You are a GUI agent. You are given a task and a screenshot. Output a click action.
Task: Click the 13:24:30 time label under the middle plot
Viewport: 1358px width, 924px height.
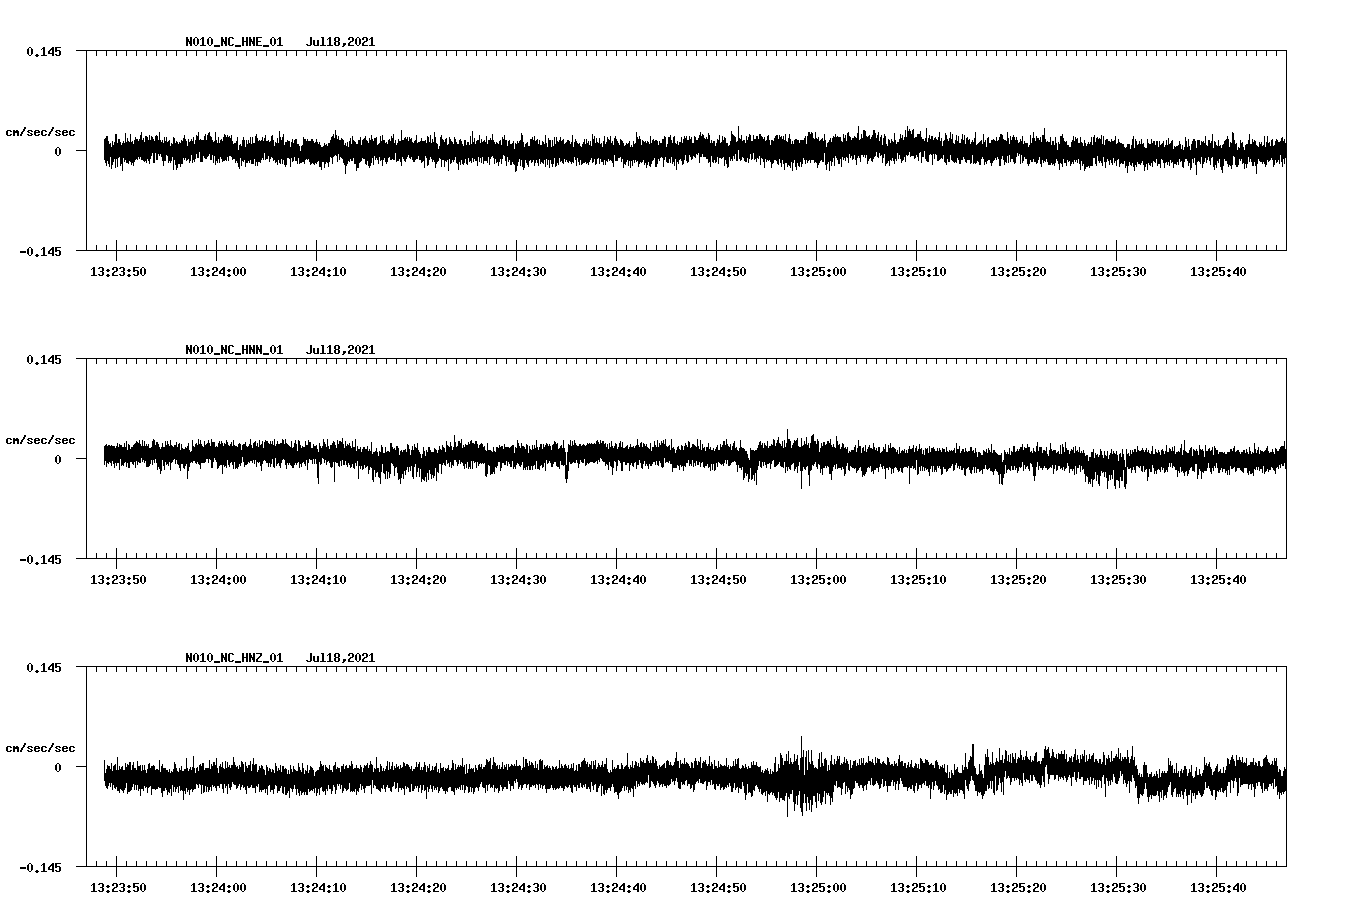518,577
